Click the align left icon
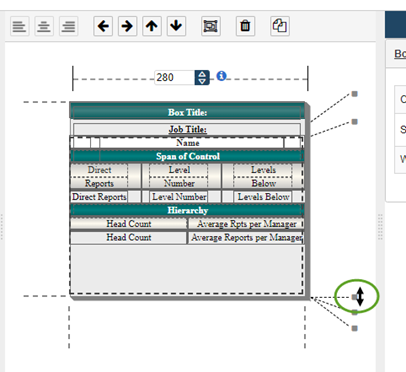Viewport: 406px width, 372px height. pyautogui.click(x=20, y=26)
